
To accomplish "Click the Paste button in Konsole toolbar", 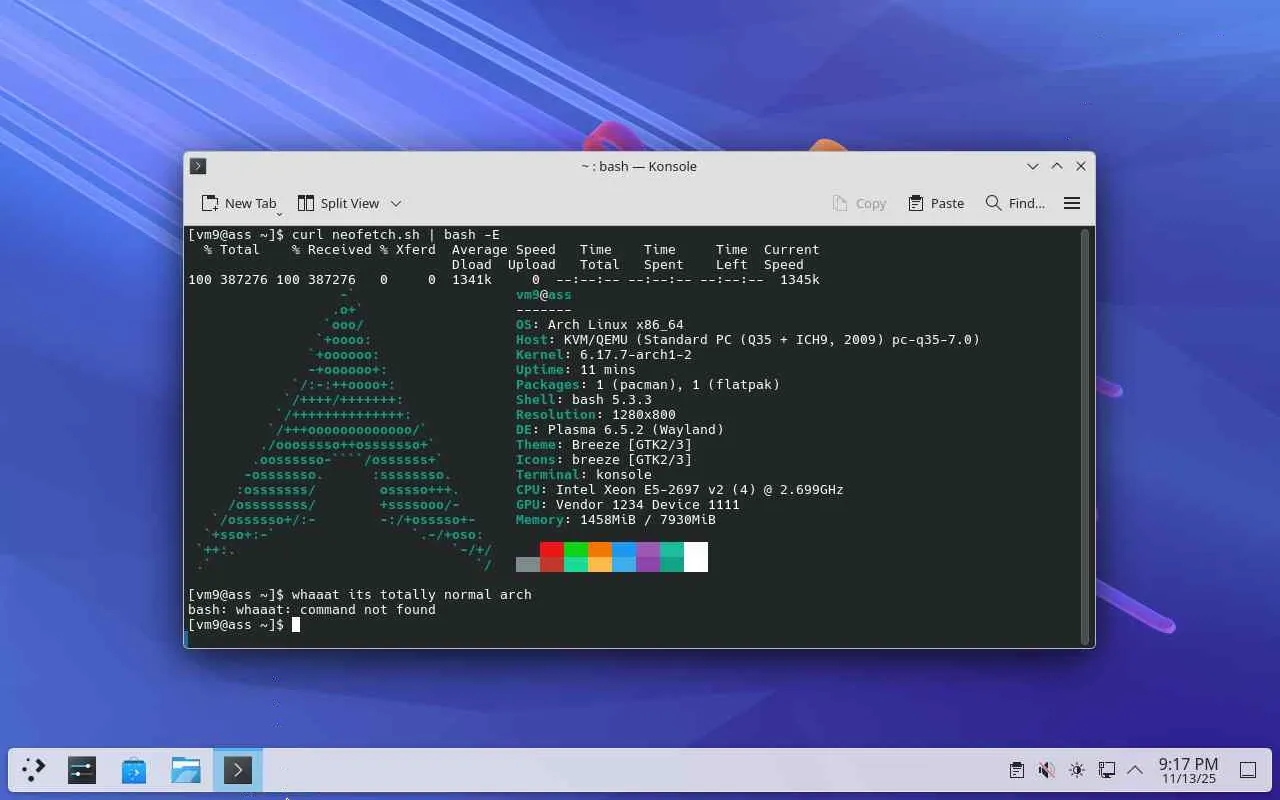I will [936, 203].
